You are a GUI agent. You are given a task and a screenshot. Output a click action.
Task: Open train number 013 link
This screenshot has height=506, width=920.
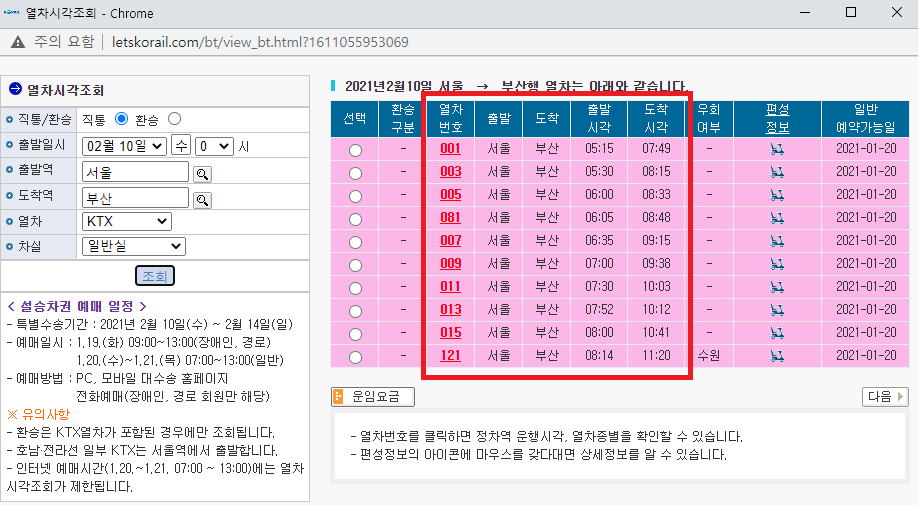pos(451,309)
